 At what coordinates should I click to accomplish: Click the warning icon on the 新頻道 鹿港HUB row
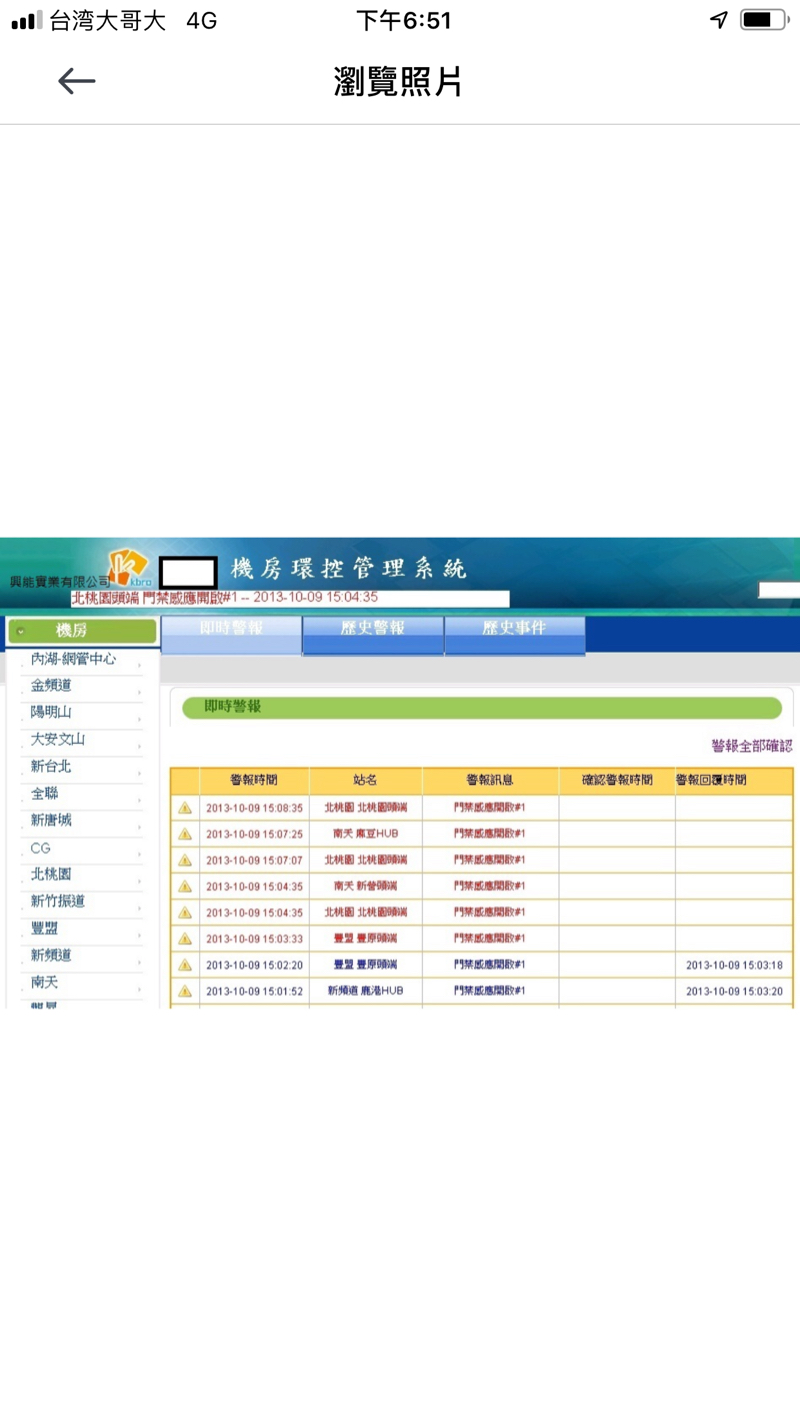tap(185, 990)
